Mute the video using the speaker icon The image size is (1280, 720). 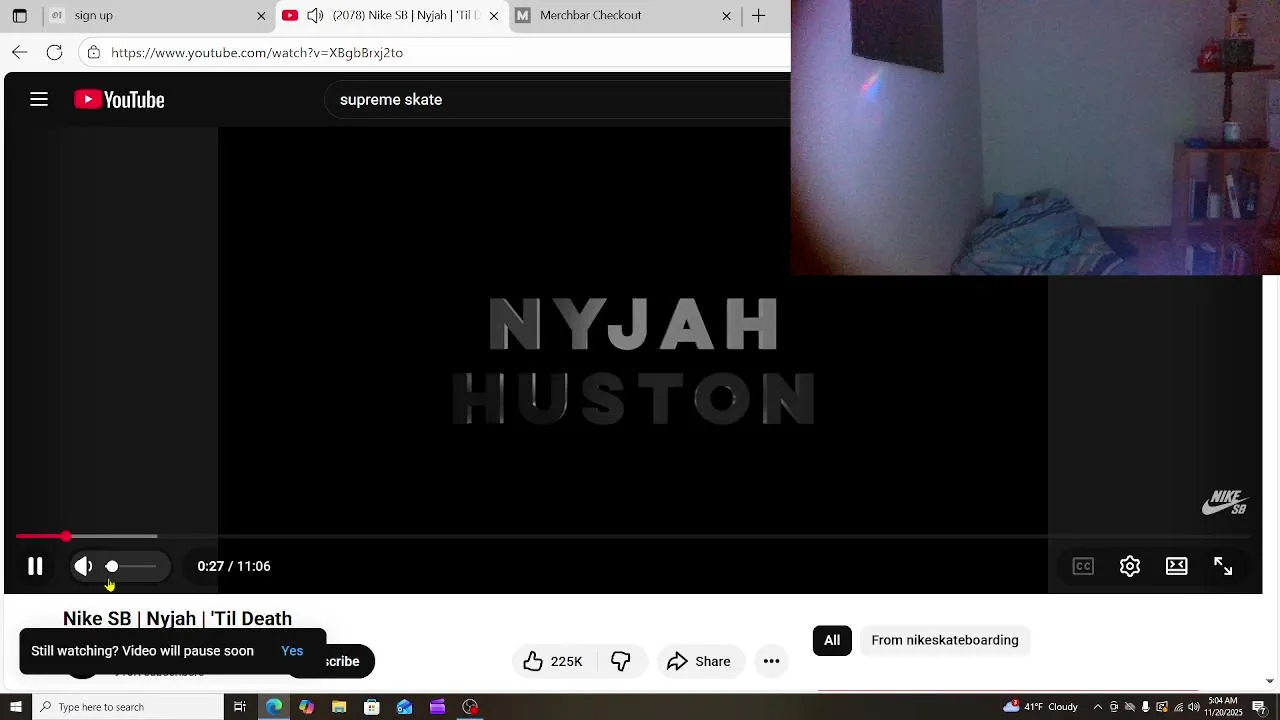84,566
